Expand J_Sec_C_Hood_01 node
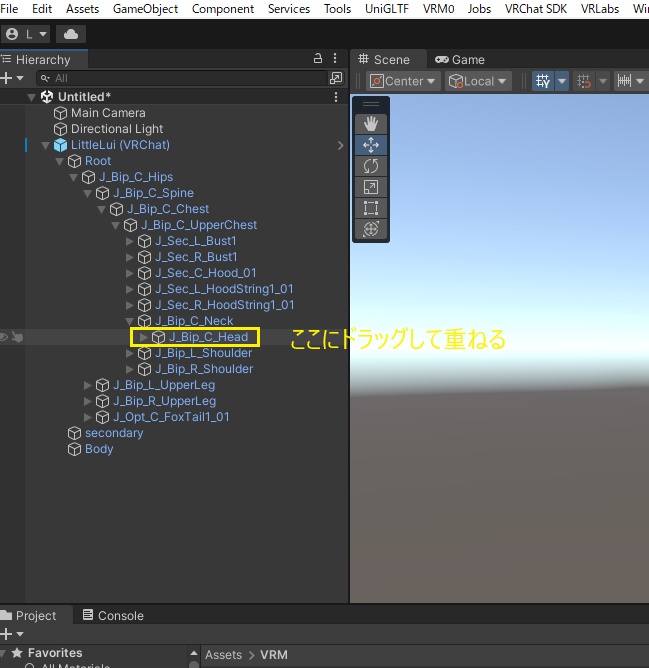This screenshot has height=668, width=649. (x=130, y=273)
